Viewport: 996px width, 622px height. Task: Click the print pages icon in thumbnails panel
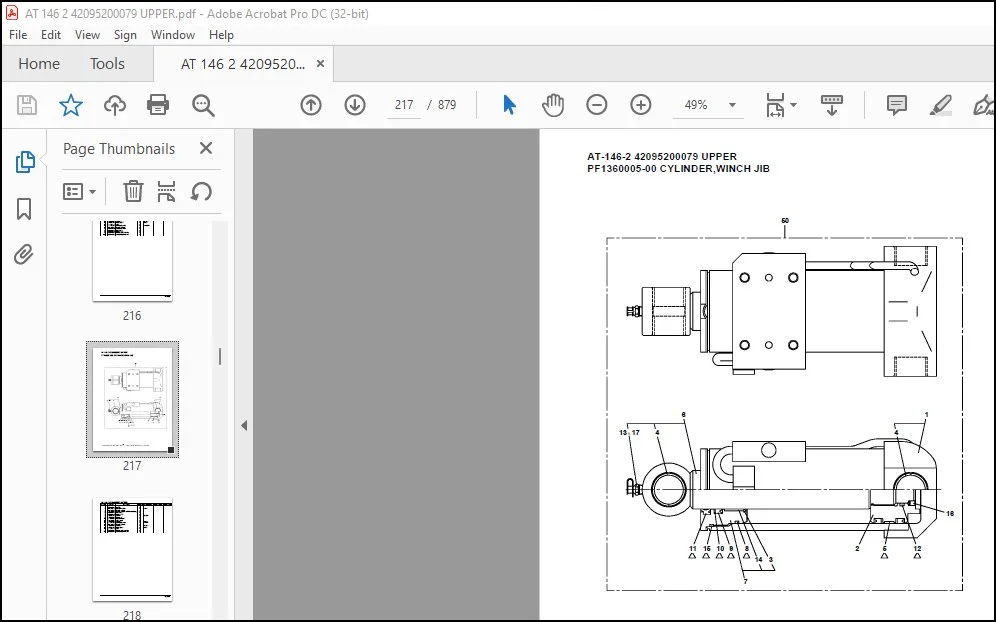166,191
